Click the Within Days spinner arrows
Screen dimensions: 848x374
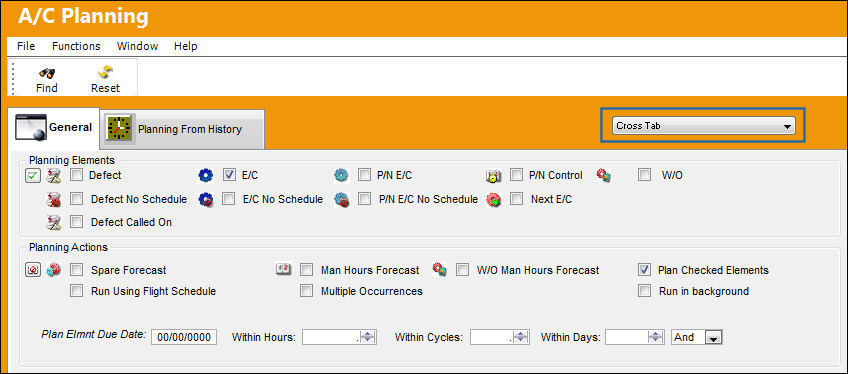(x=656, y=337)
